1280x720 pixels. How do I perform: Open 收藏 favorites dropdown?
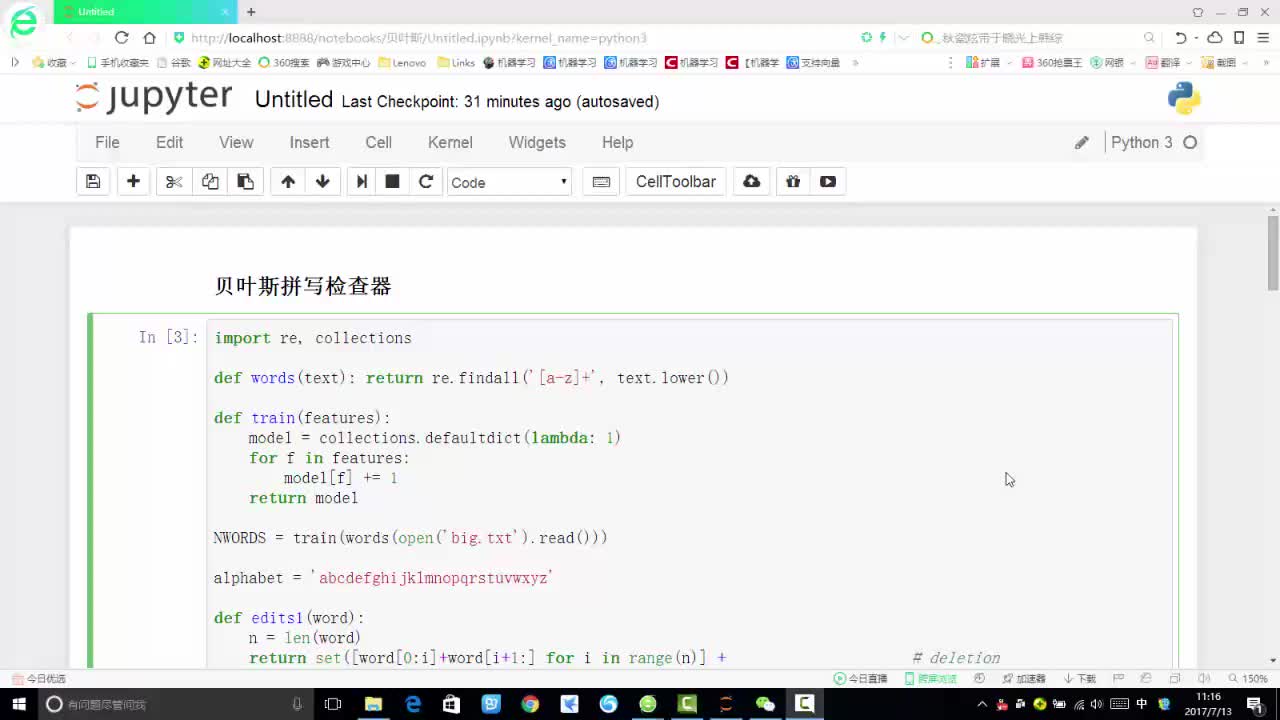54,62
